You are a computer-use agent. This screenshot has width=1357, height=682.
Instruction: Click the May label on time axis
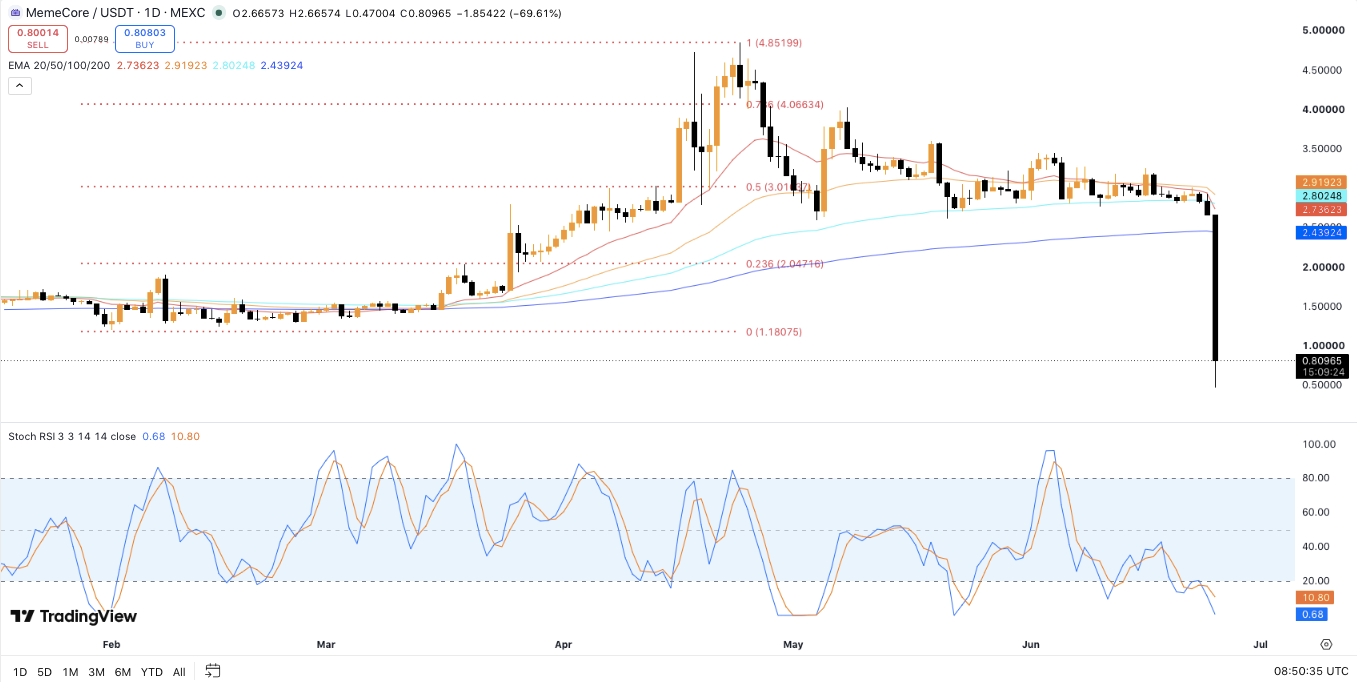coord(794,645)
